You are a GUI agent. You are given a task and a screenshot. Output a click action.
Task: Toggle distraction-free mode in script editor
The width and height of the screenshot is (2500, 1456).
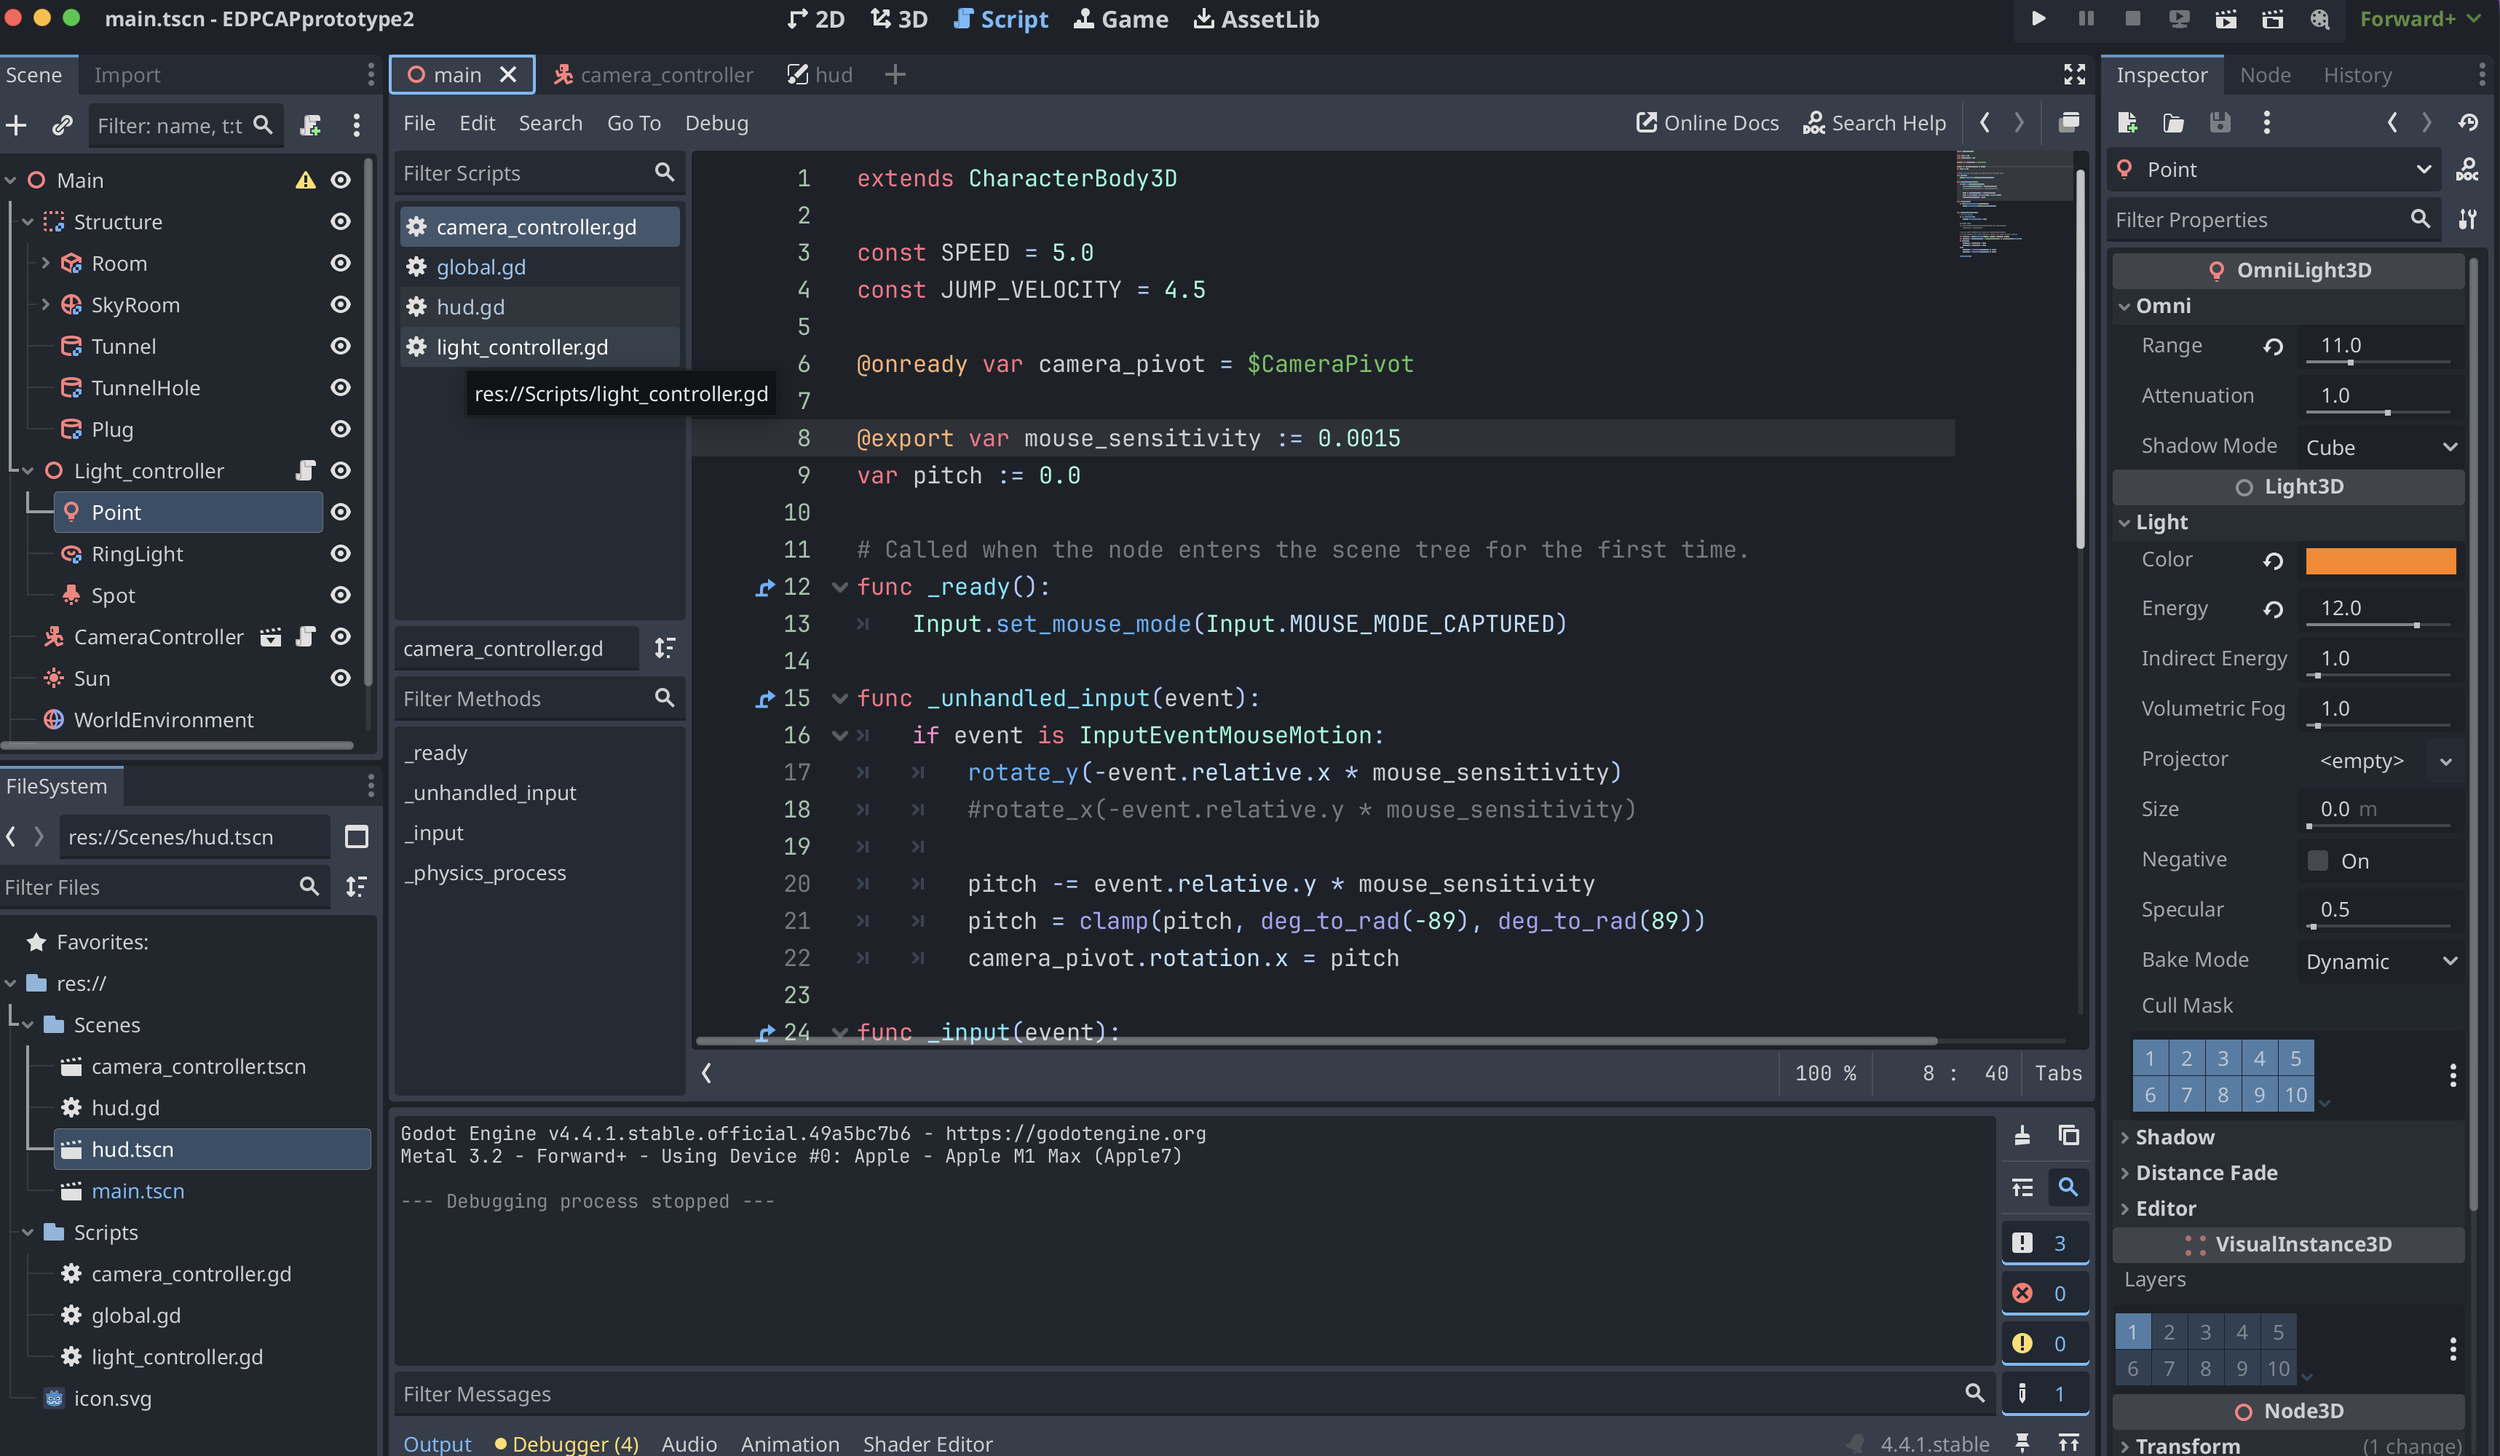(2074, 75)
